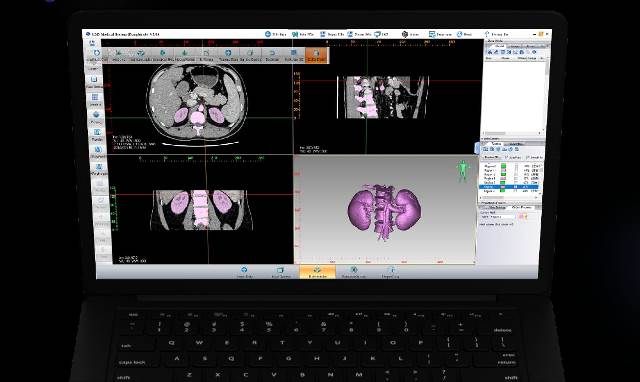Select the blue highlighted row in region list
Viewport: 640px width, 382px height.
click(509, 187)
